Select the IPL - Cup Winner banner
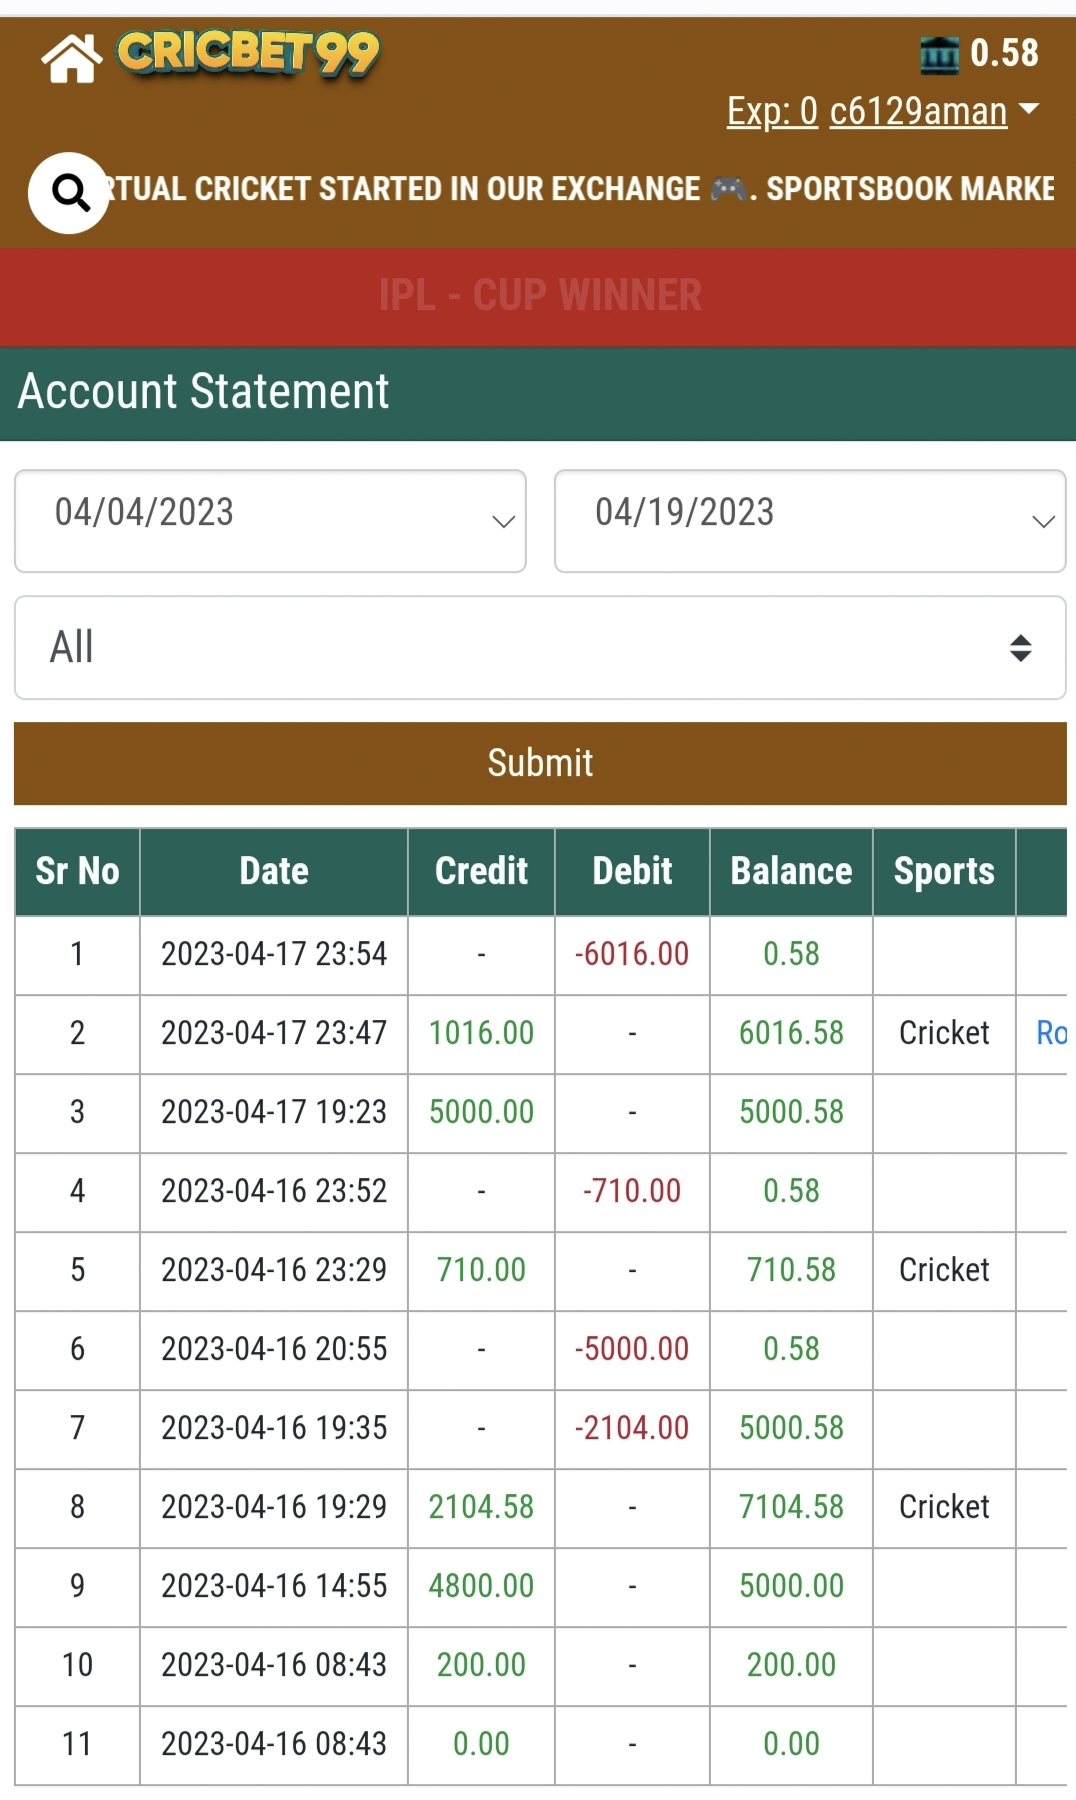The image size is (1076, 1800). tap(540, 296)
